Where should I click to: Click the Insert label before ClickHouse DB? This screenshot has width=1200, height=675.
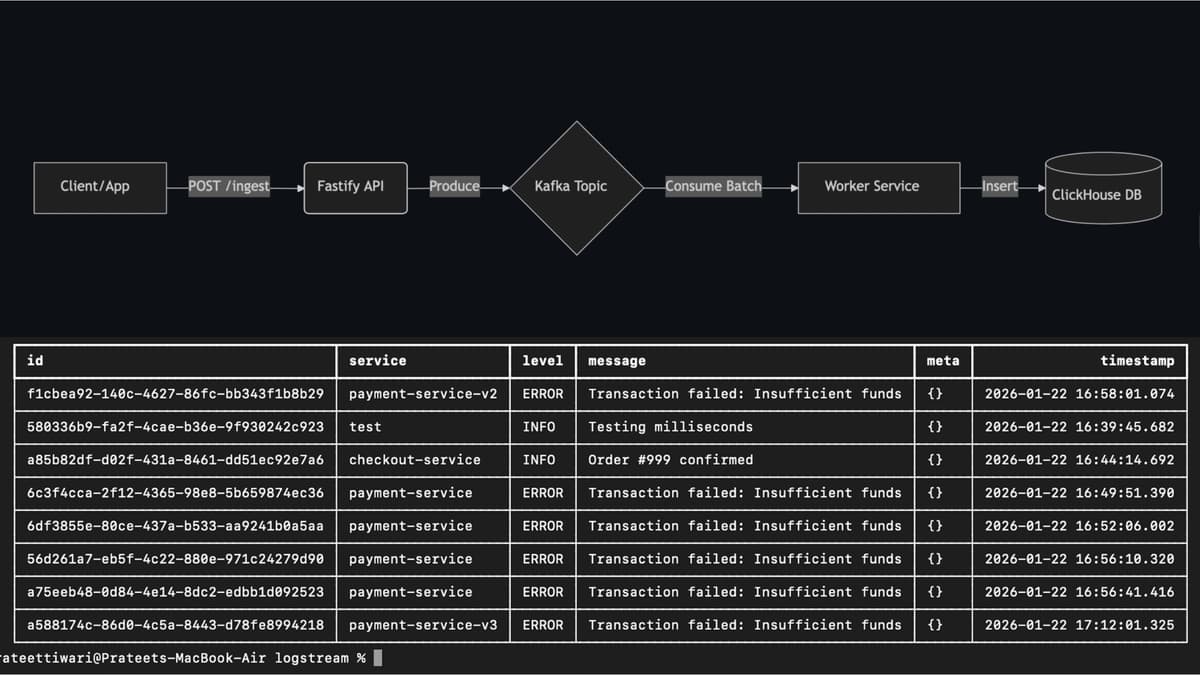pyautogui.click(x=999, y=186)
